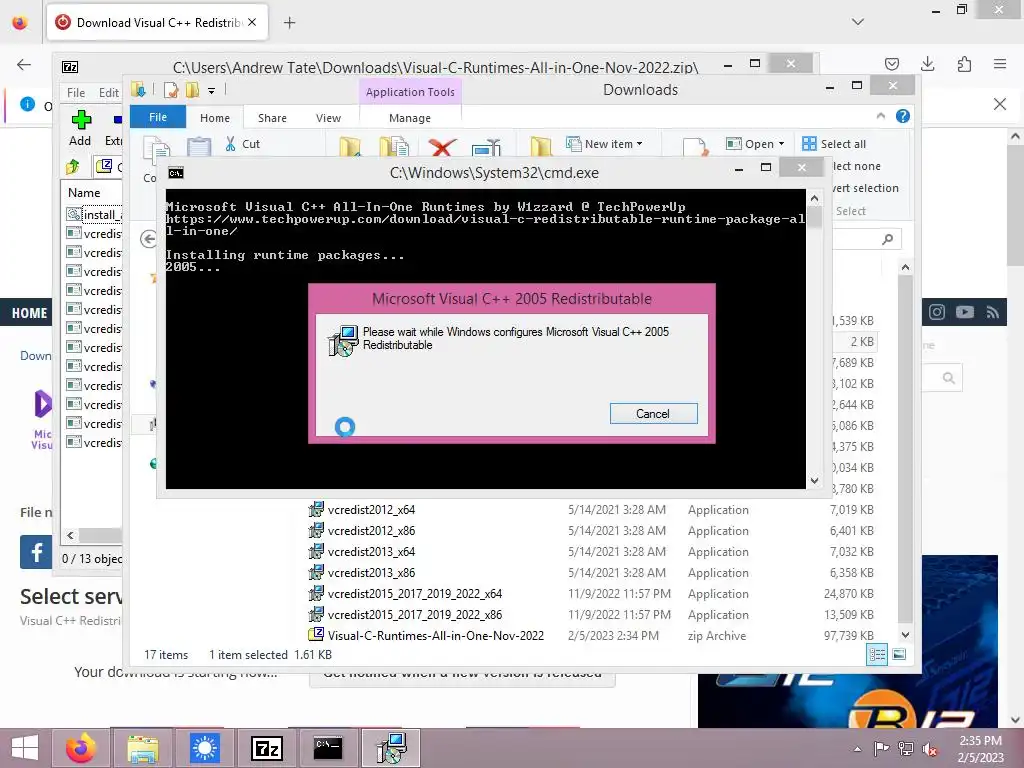Click the 7-Zip horizontal scrollbar left arrow
Screen dimensions: 1024x768
pos(70,536)
